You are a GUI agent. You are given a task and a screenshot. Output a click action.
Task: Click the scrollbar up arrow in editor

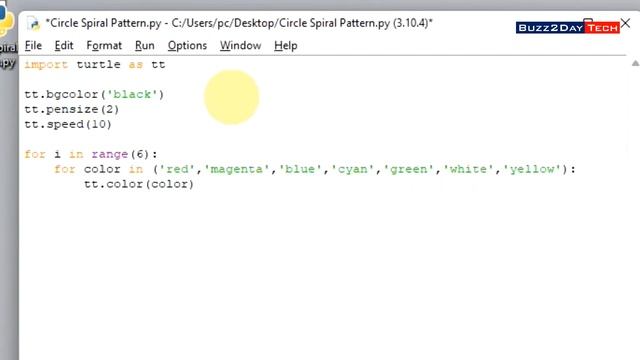point(635,63)
